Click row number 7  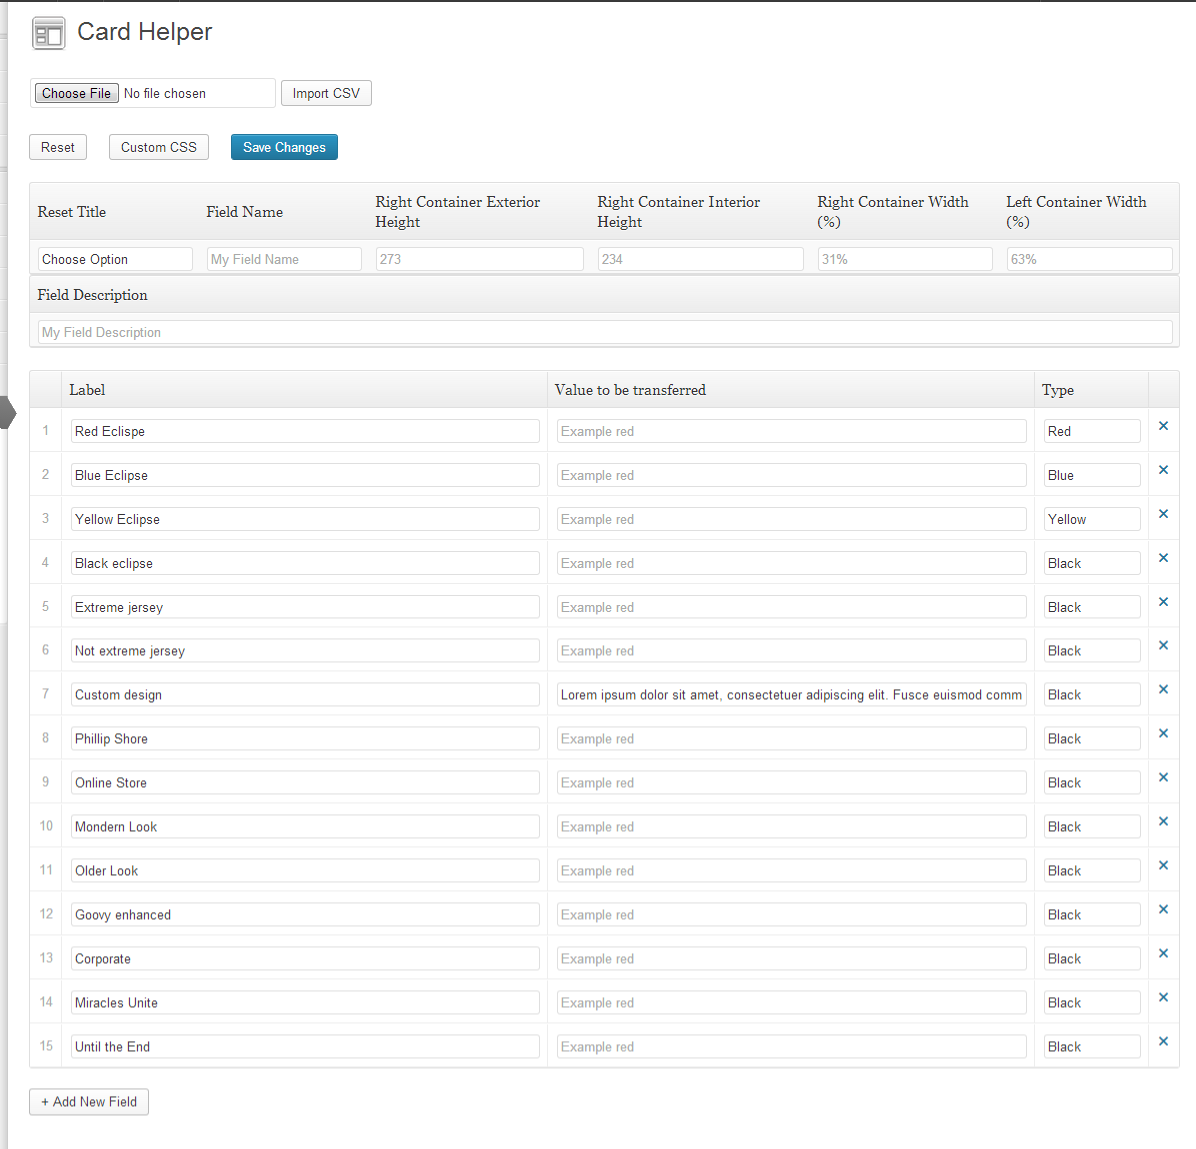point(45,694)
